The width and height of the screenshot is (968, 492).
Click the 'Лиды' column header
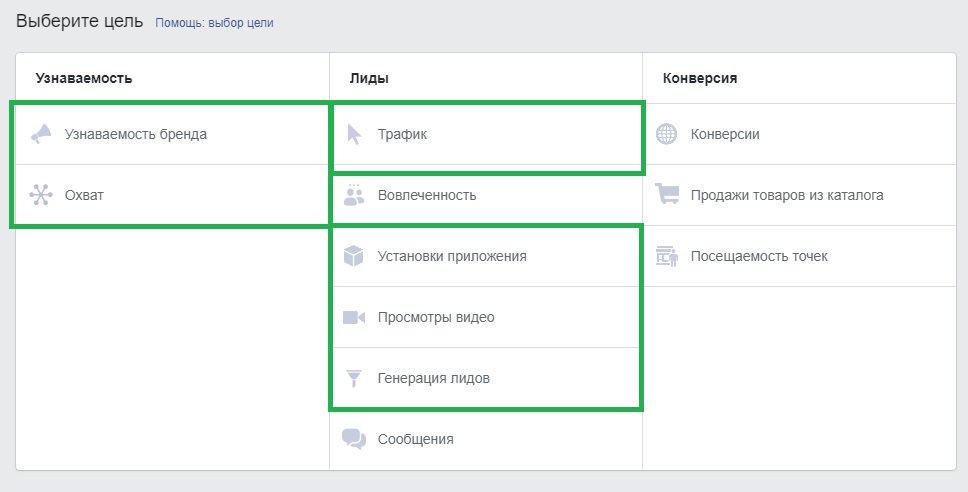(369, 77)
